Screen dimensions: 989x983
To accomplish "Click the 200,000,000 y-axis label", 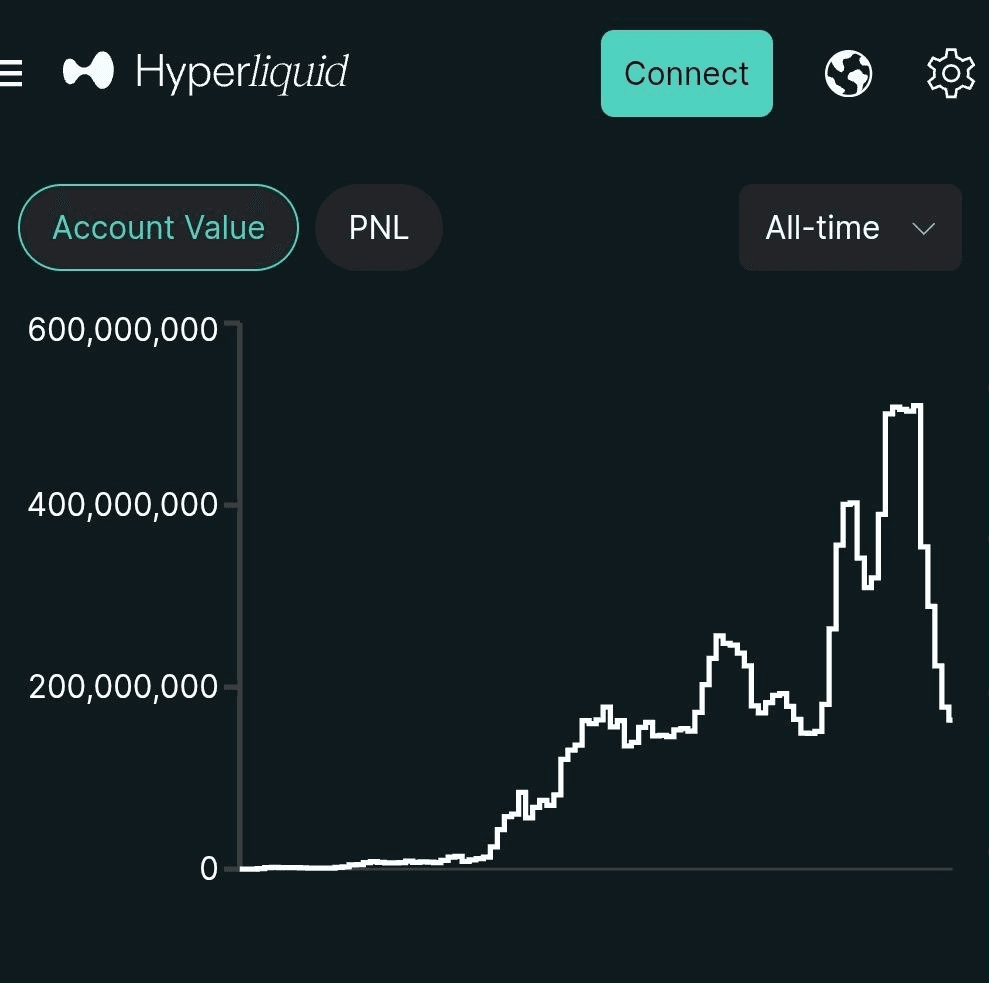I will pyautogui.click(x=122, y=687).
